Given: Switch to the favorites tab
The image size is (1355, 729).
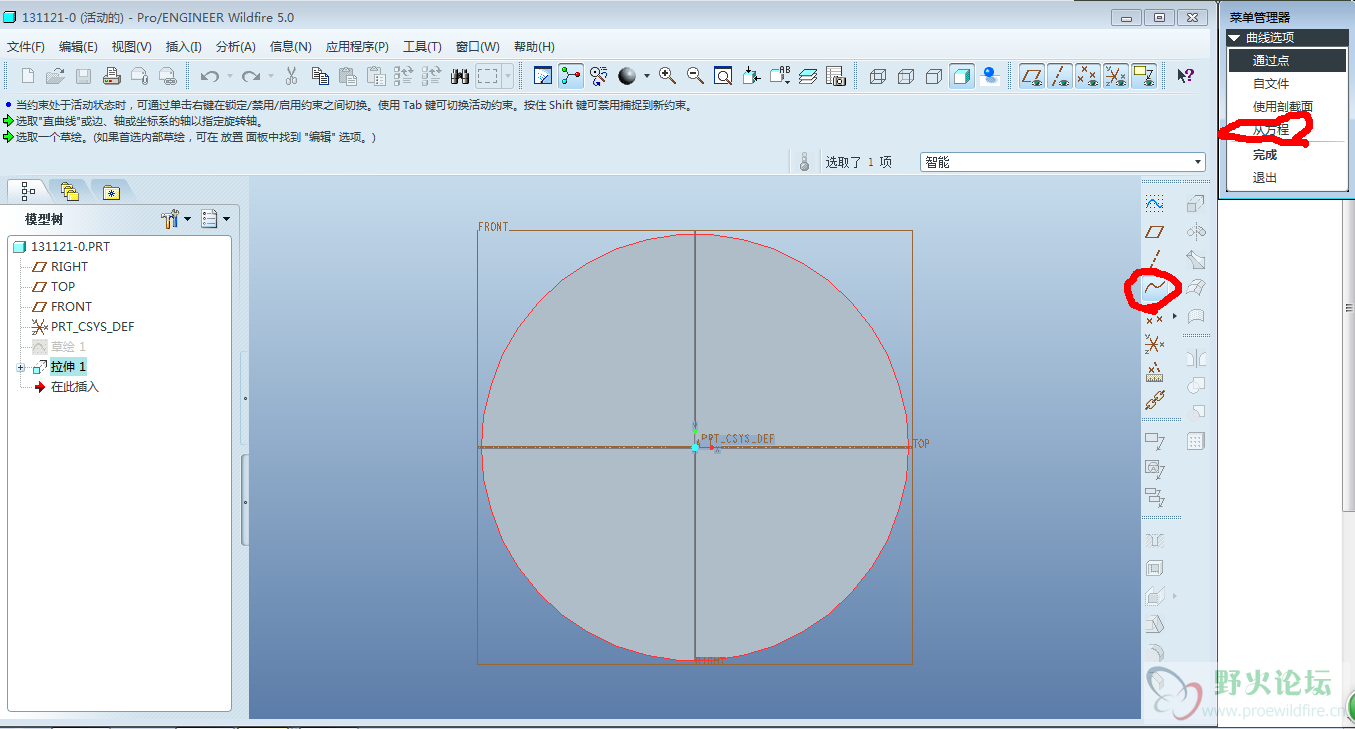Looking at the screenshot, I should click(111, 192).
